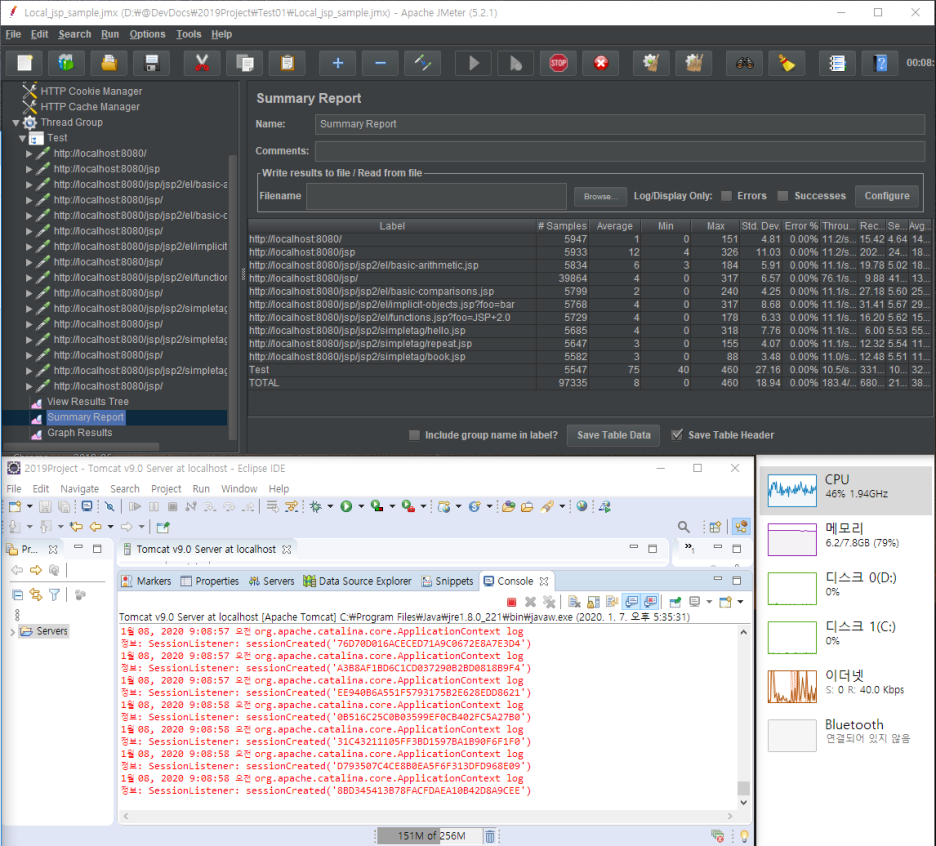Click the JMeter New test plan icon
This screenshot has height=846, width=936.
[x=24, y=63]
